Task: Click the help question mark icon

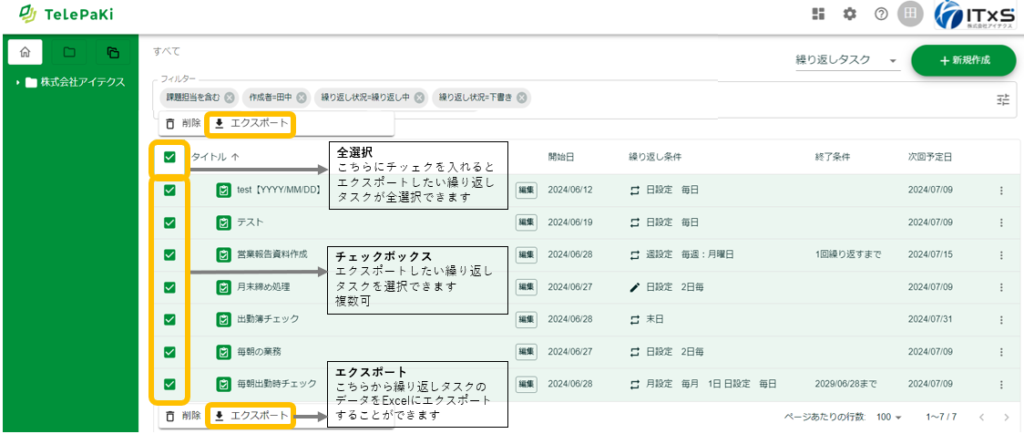Action: 881,14
